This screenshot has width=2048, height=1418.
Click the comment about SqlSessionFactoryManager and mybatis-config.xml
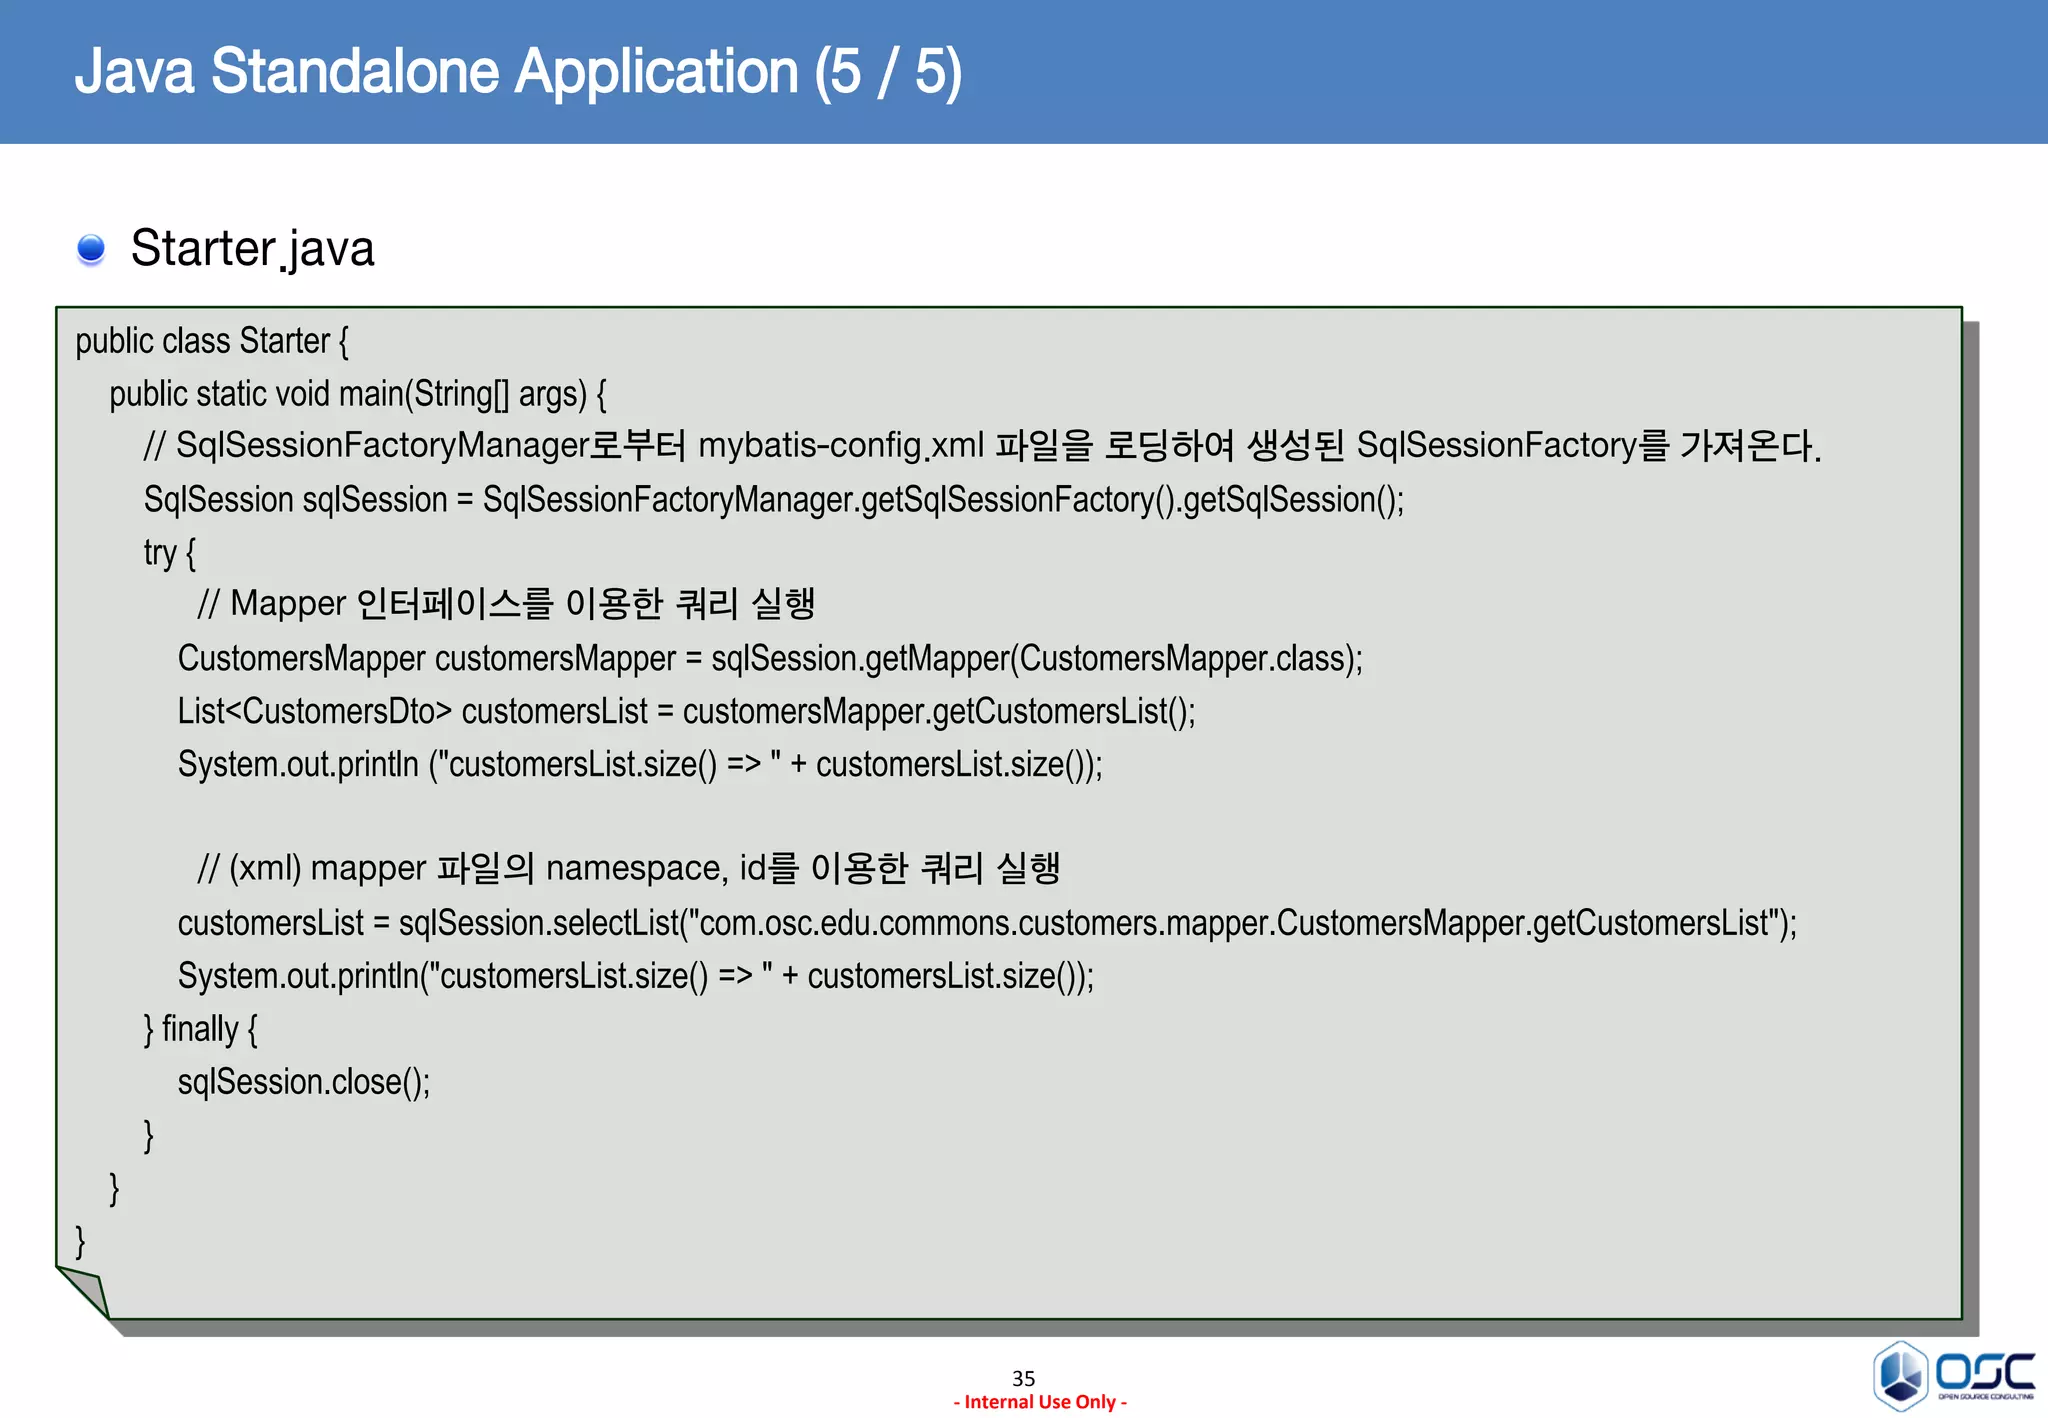coord(982,445)
